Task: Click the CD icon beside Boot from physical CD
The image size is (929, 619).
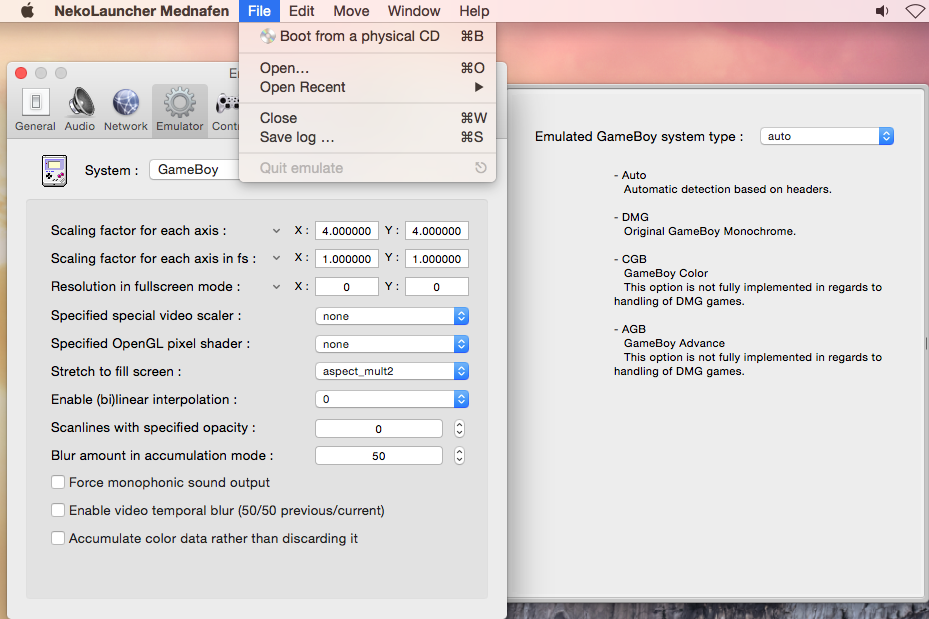Action: [x=268, y=36]
